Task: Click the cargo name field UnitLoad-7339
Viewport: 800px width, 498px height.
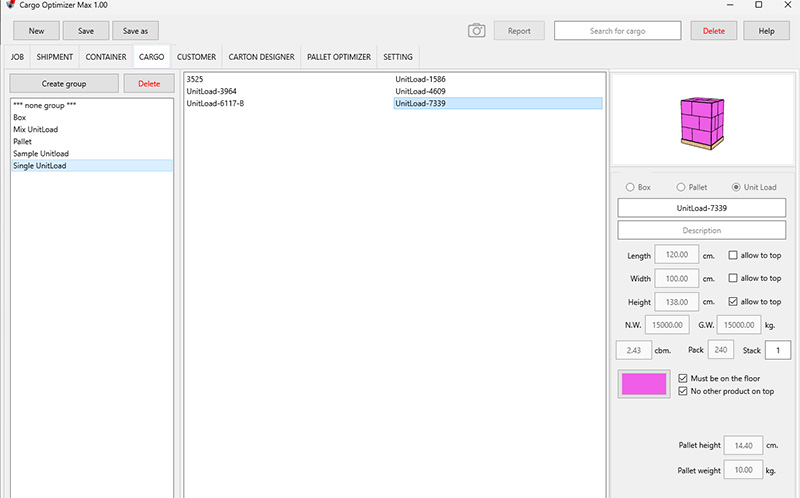Action: click(x=702, y=208)
